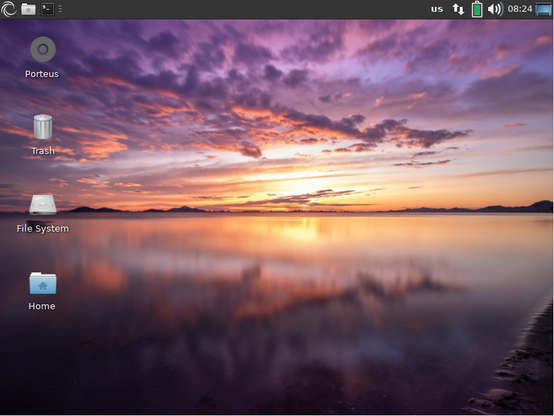The height and width of the screenshot is (416, 554).
Task: Launch the file manager from the panel
Action: (28, 9)
